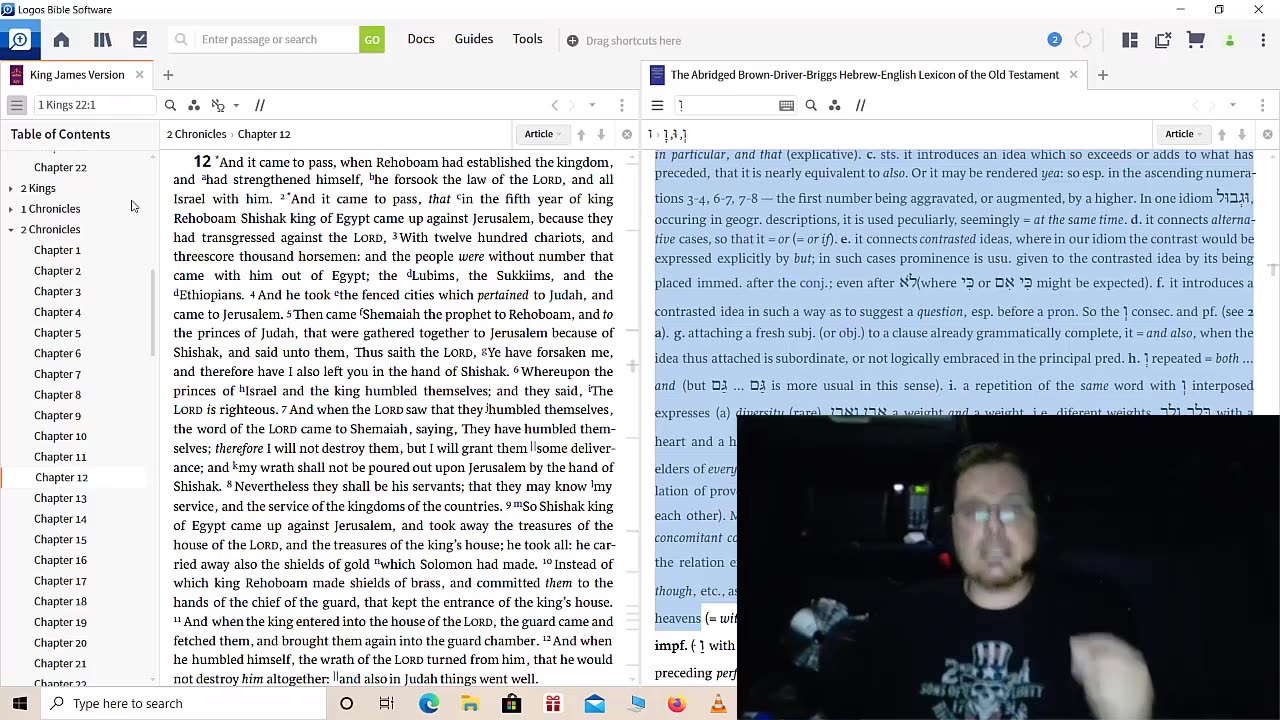Screen dimensions: 1280x720
Task: Open the KJV history dropdown arrow
Action: (592, 105)
